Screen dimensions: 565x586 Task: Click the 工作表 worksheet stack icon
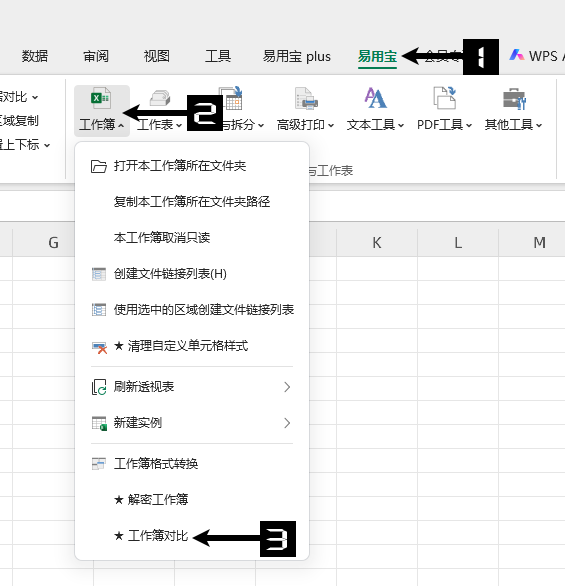[x=160, y=98]
